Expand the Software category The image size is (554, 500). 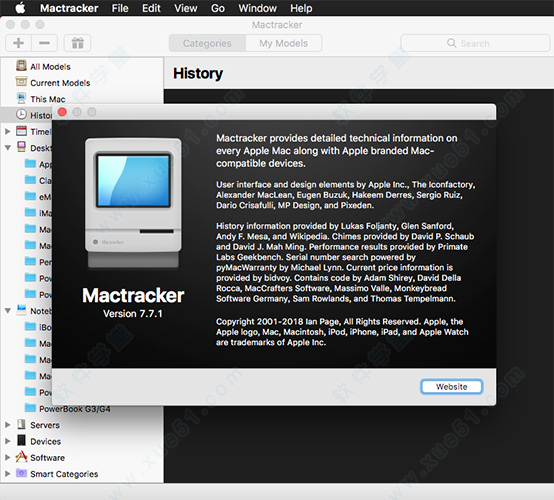7,457
